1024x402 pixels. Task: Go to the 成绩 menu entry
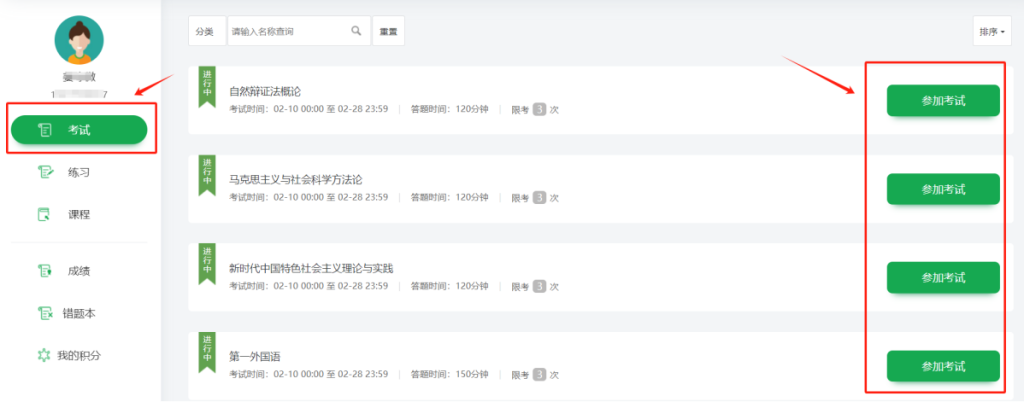coord(79,271)
